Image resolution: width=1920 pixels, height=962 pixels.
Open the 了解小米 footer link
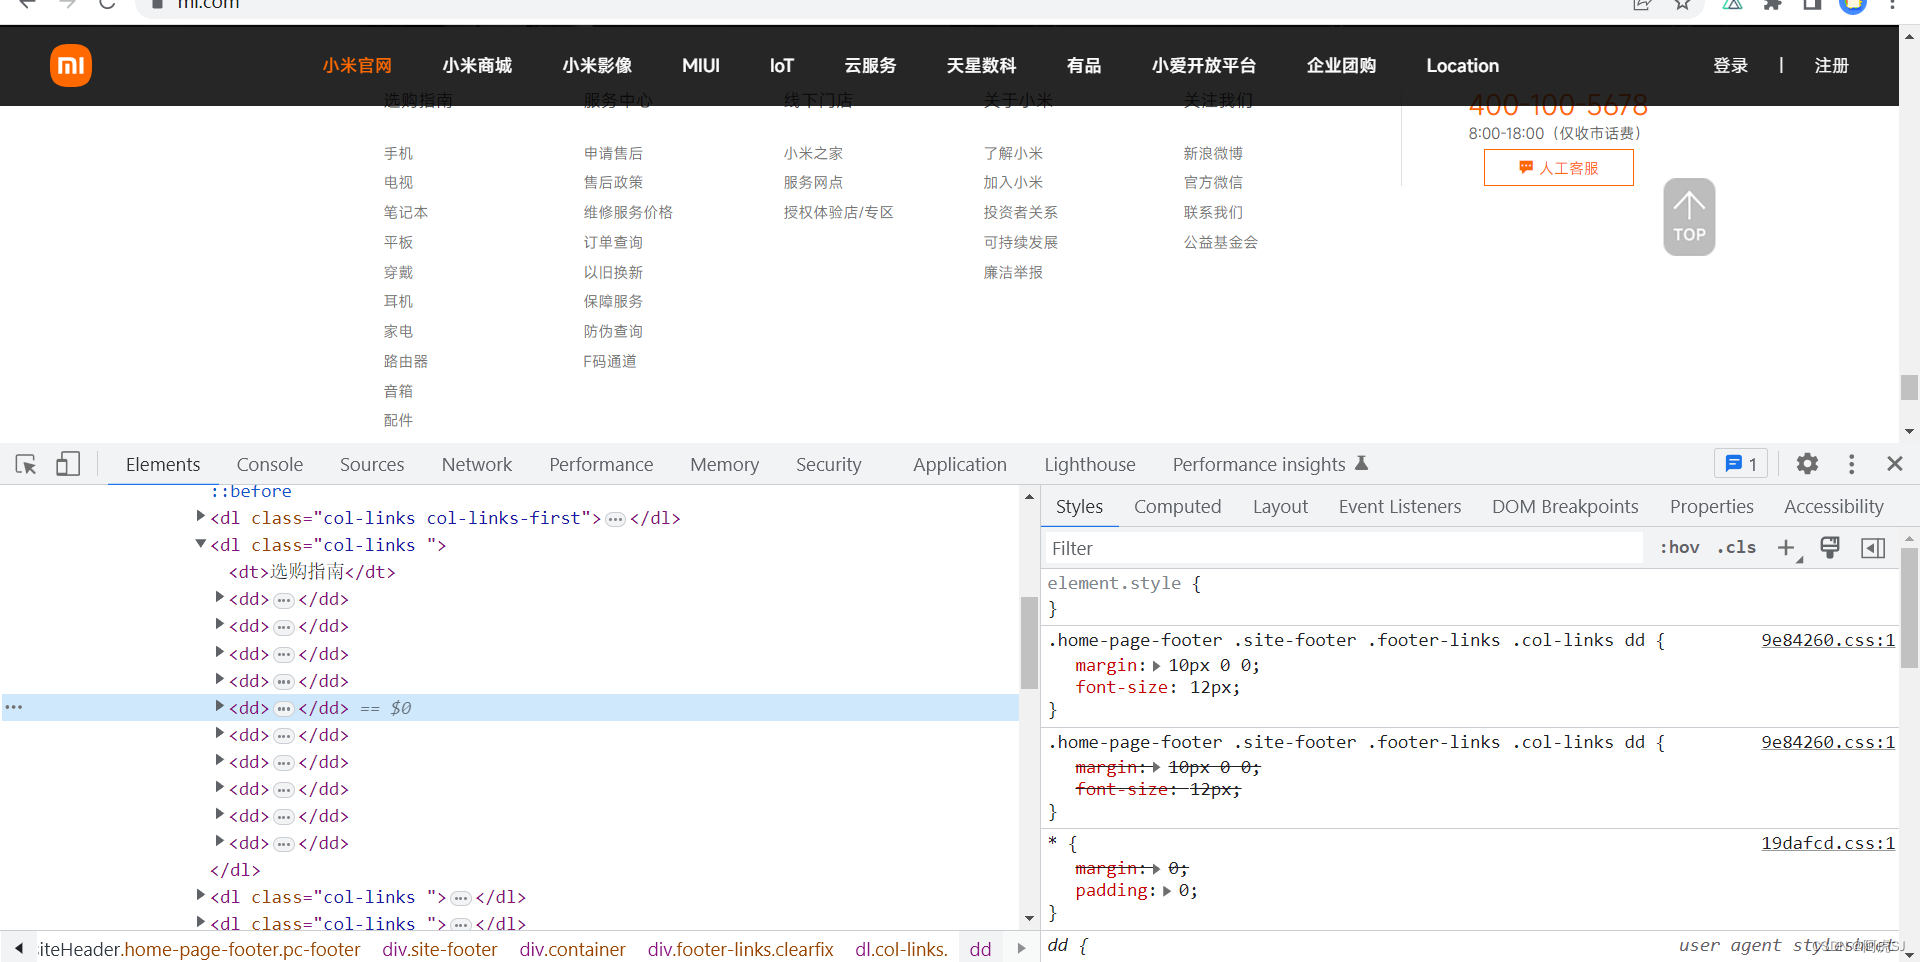(x=1013, y=153)
